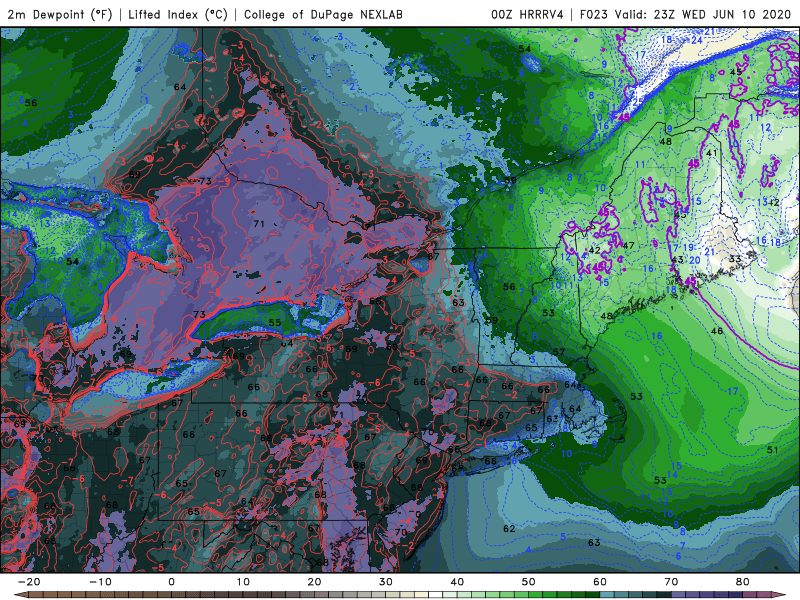800x600 pixels.
Task: Click the 59 dewpoint value in Vermont
Action: click(491, 320)
